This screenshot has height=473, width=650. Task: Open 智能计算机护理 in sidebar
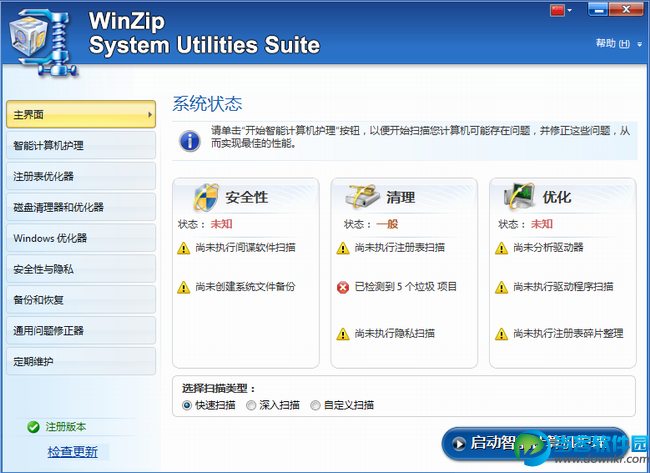pyautogui.click(x=81, y=145)
